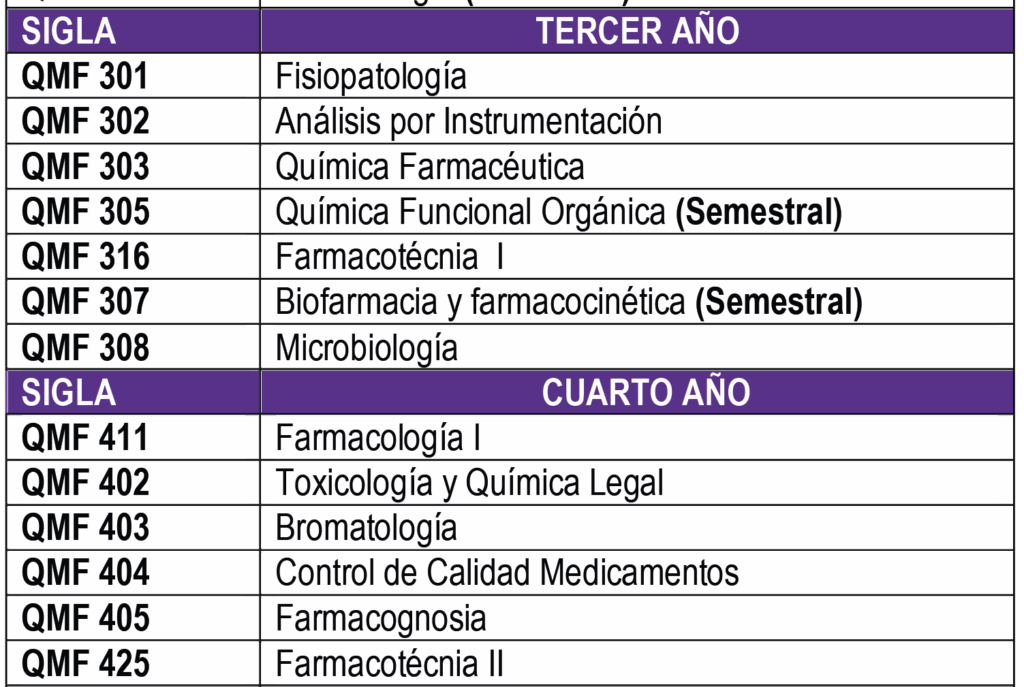Screen dimensions: 1024x687
Task: Click Biofarmacia y farmacocinética course cell
Action: click(x=568, y=302)
